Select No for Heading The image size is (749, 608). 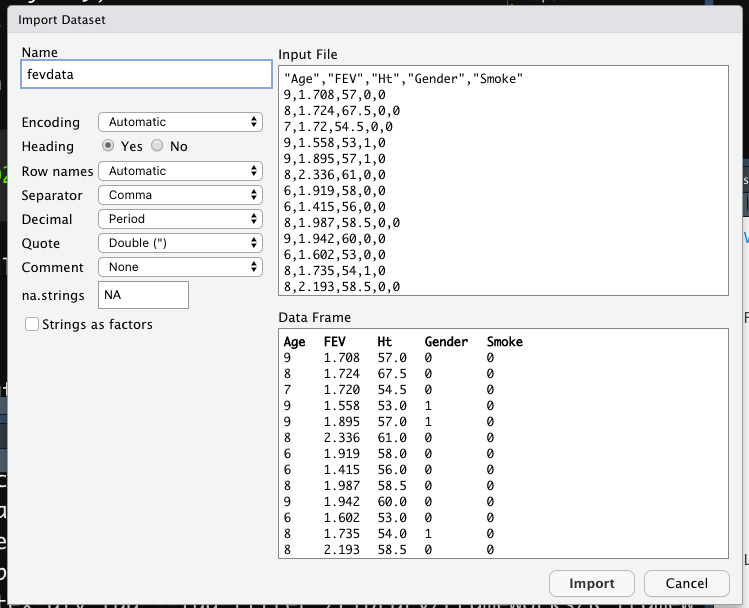(x=158, y=146)
